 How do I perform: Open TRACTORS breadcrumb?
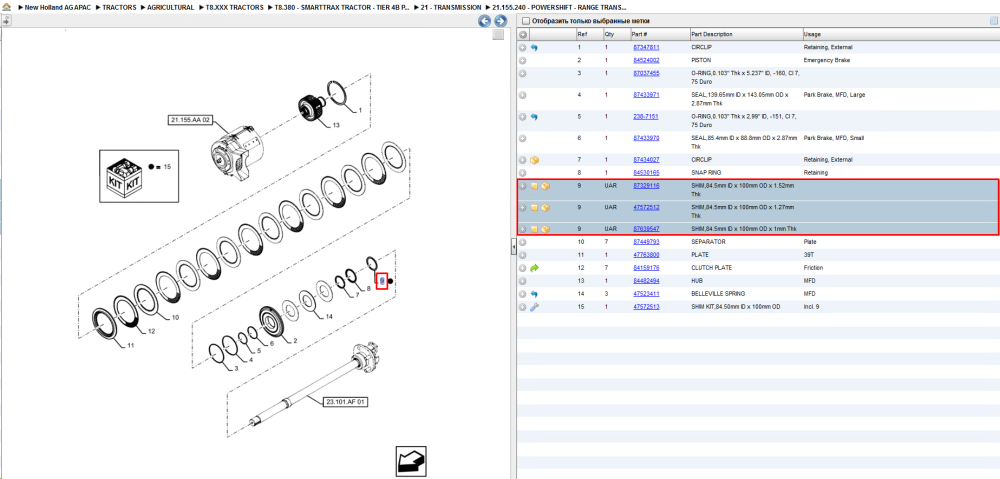[119, 8]
